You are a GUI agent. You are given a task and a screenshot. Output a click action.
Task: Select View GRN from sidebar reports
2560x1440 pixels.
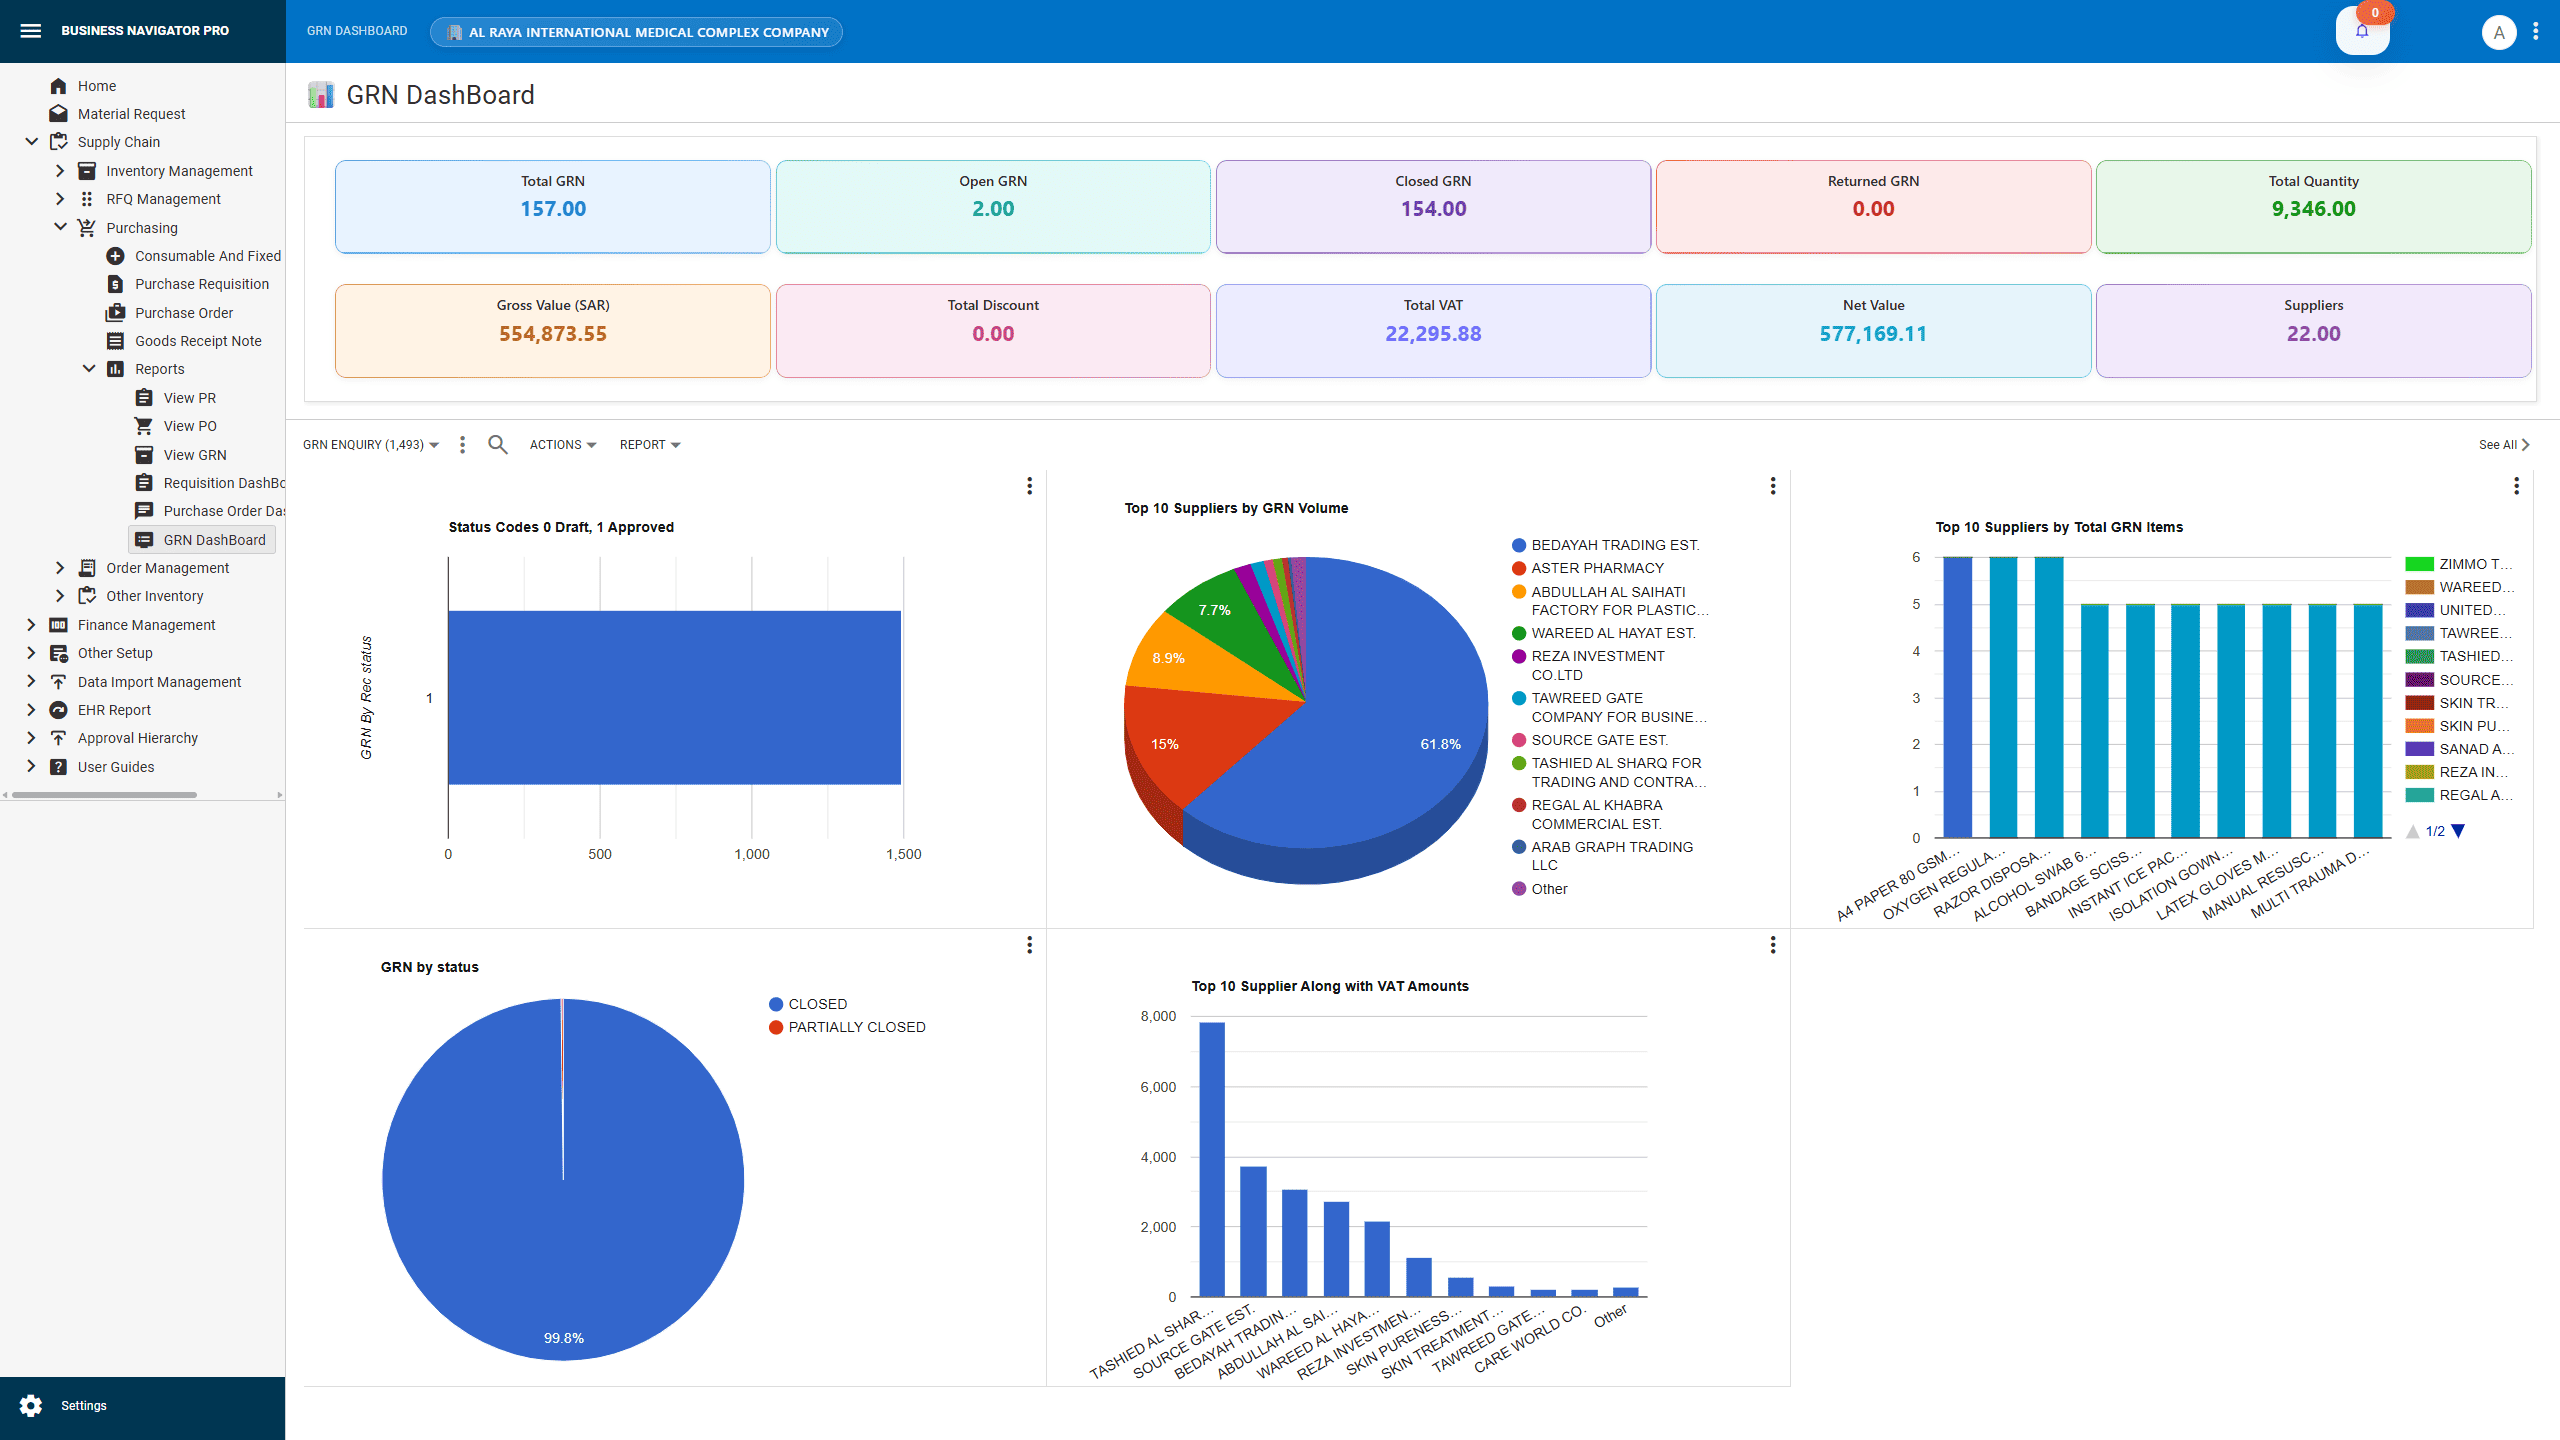195,454
